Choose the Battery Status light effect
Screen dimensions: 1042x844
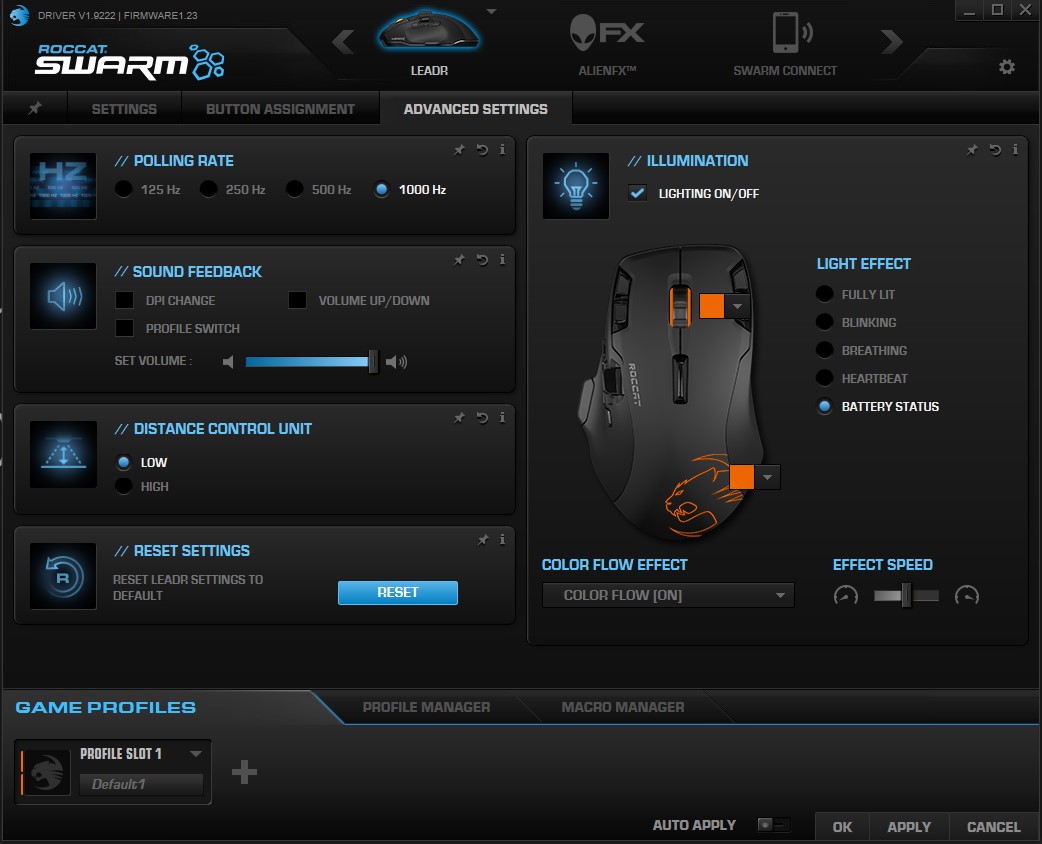pyautogui.click(x=825, y=407)
